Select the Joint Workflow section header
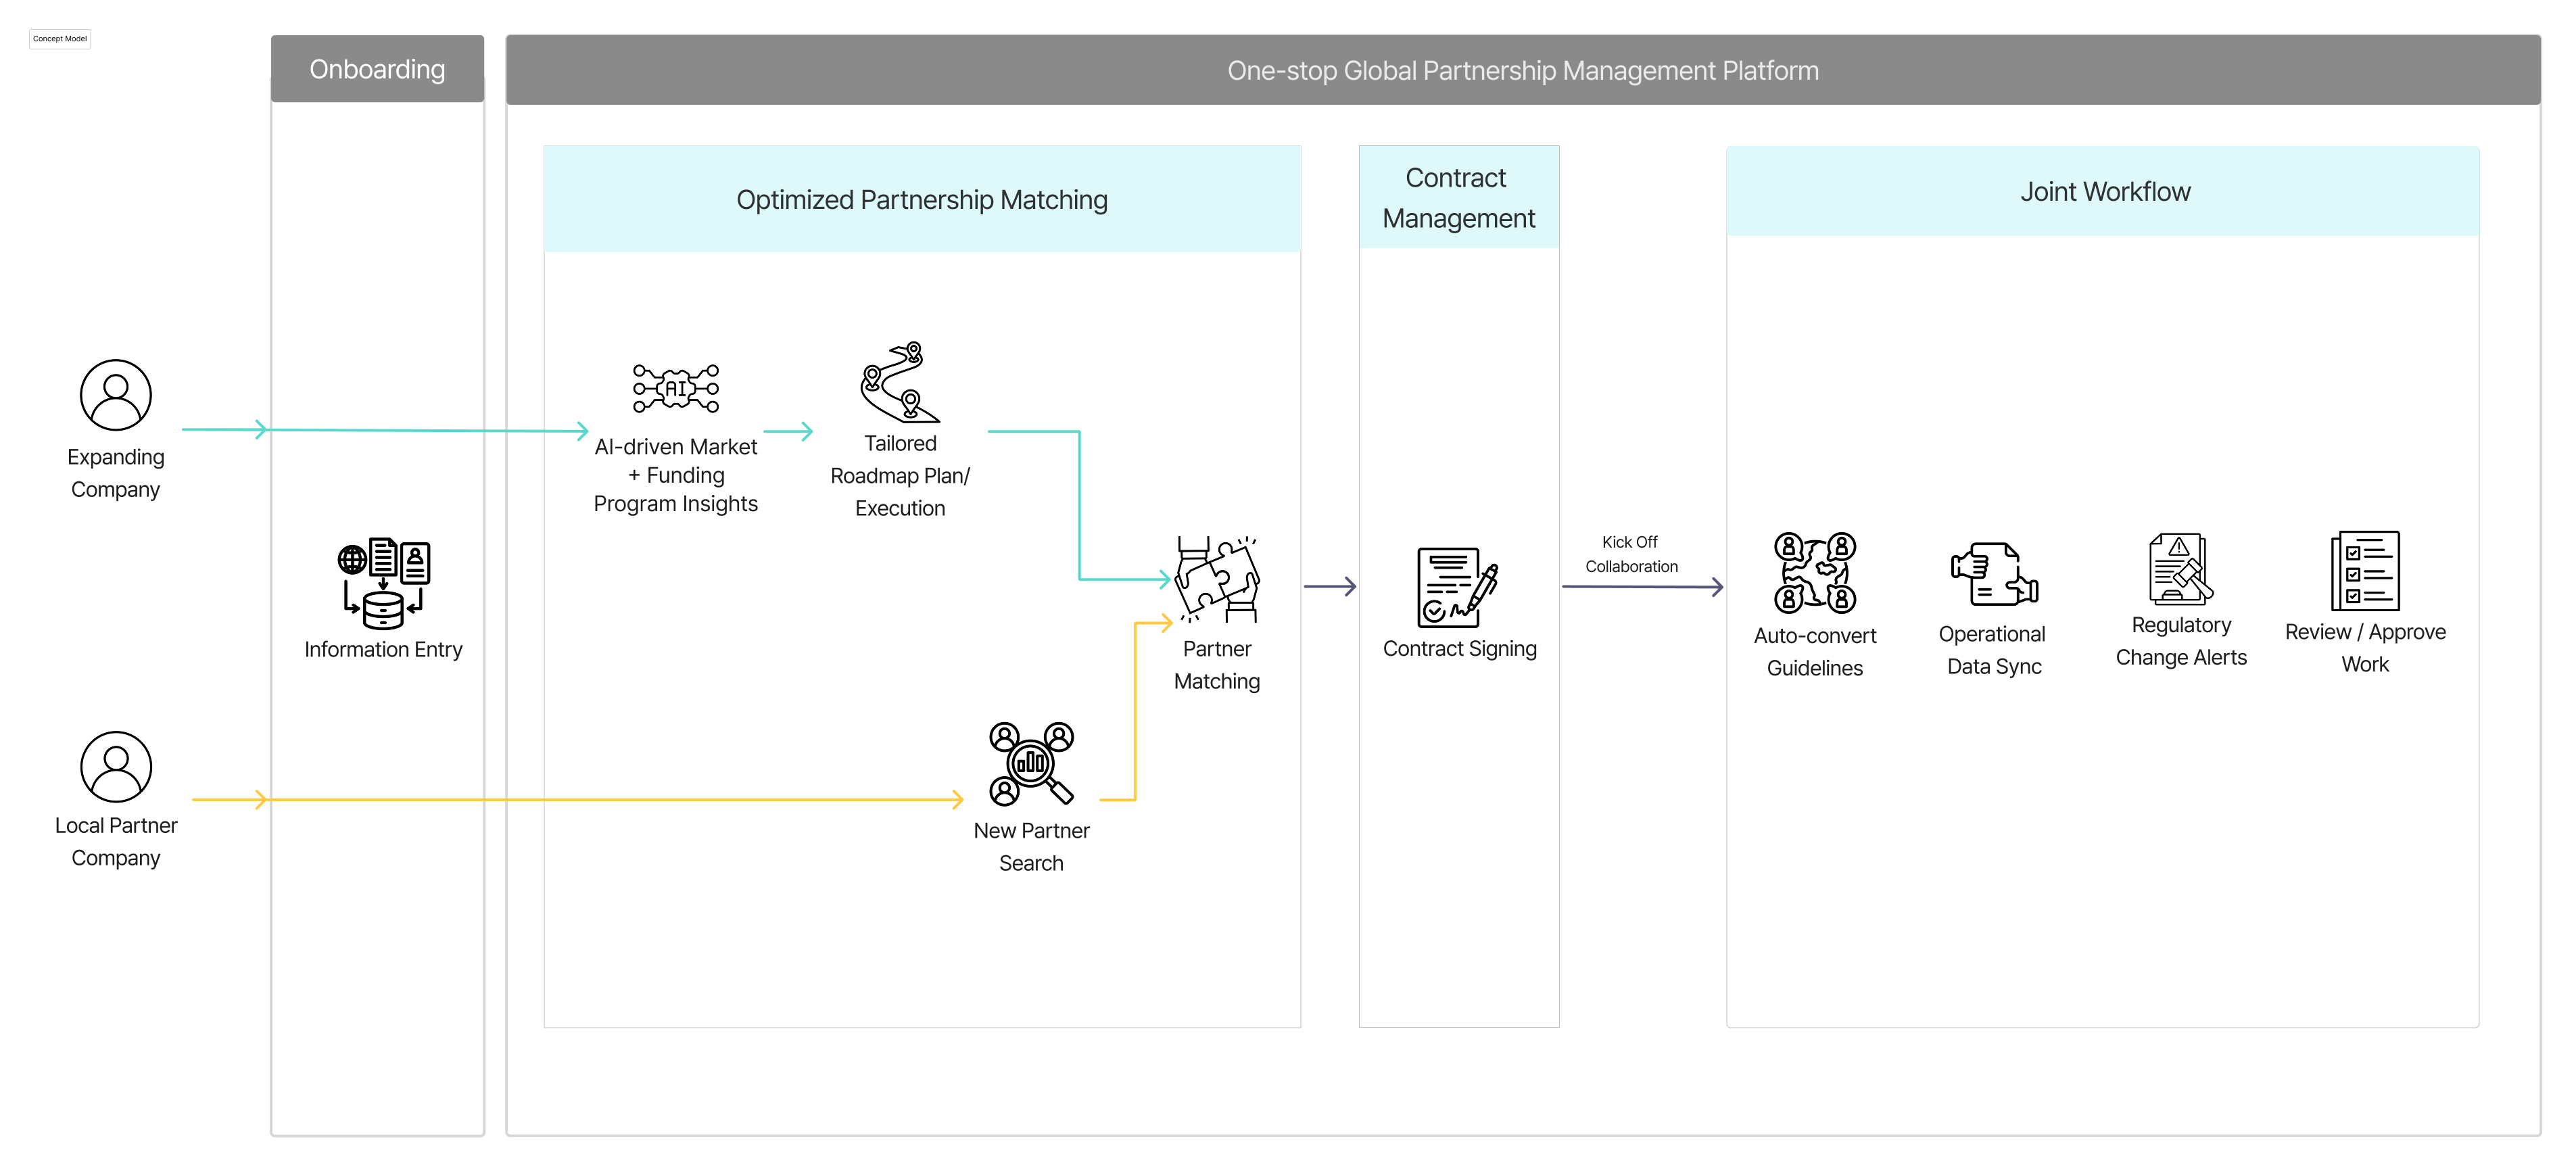 pyautogui.click(x=2102, y=191)
